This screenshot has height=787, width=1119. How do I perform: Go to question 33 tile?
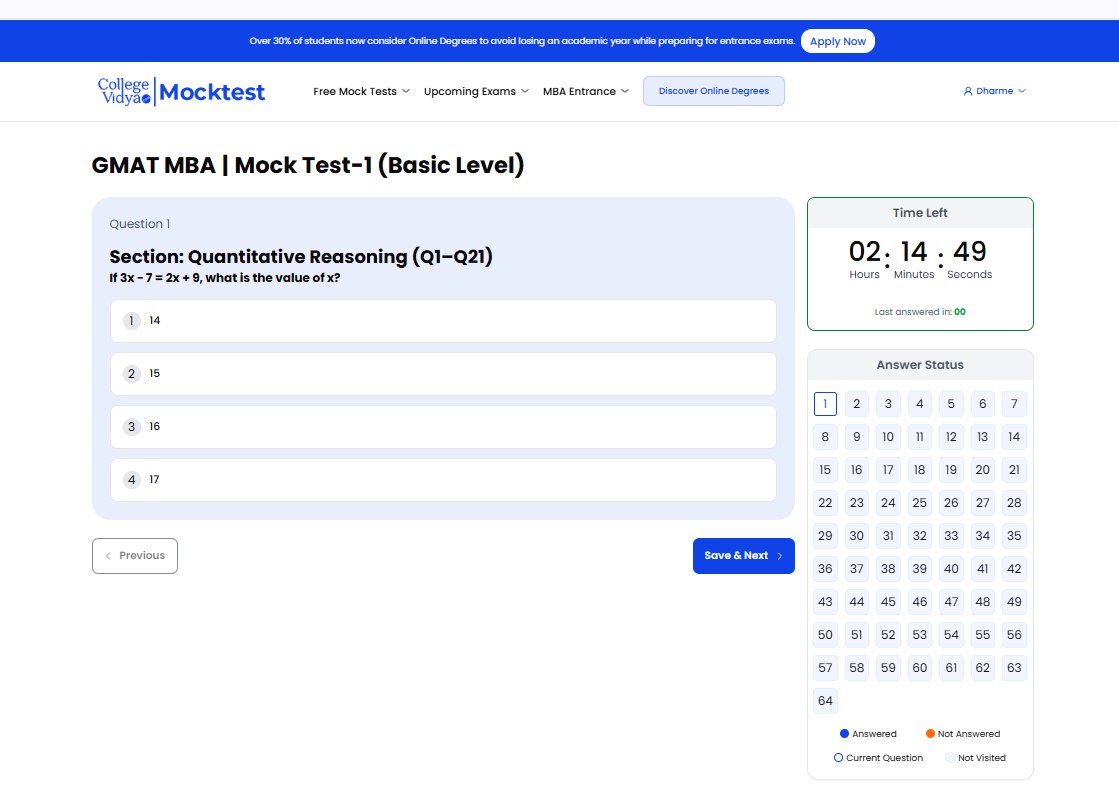pyautogui.click(x=951, y=536)
